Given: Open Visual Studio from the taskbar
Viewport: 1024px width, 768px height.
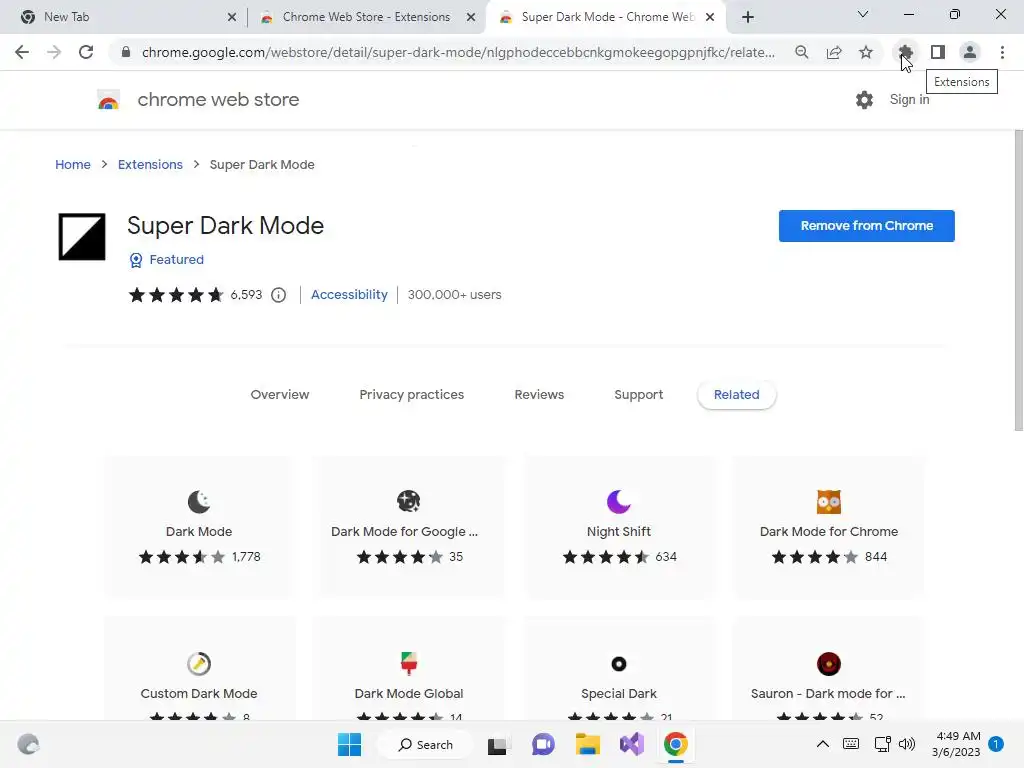Looking at the screenshot, I should 632,744.
